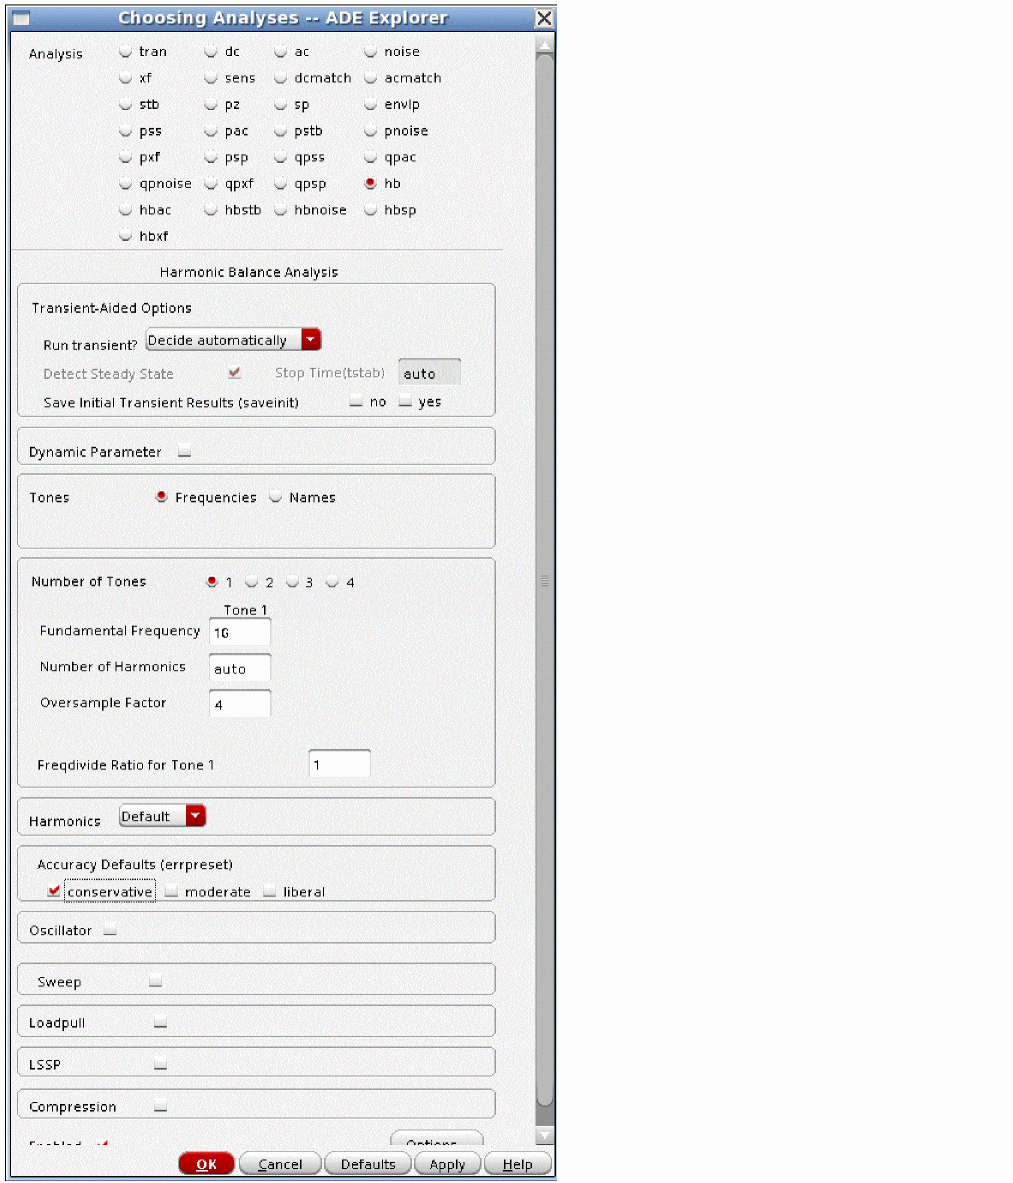
Task: Click the Apply button
Action: pos(447,1164)
